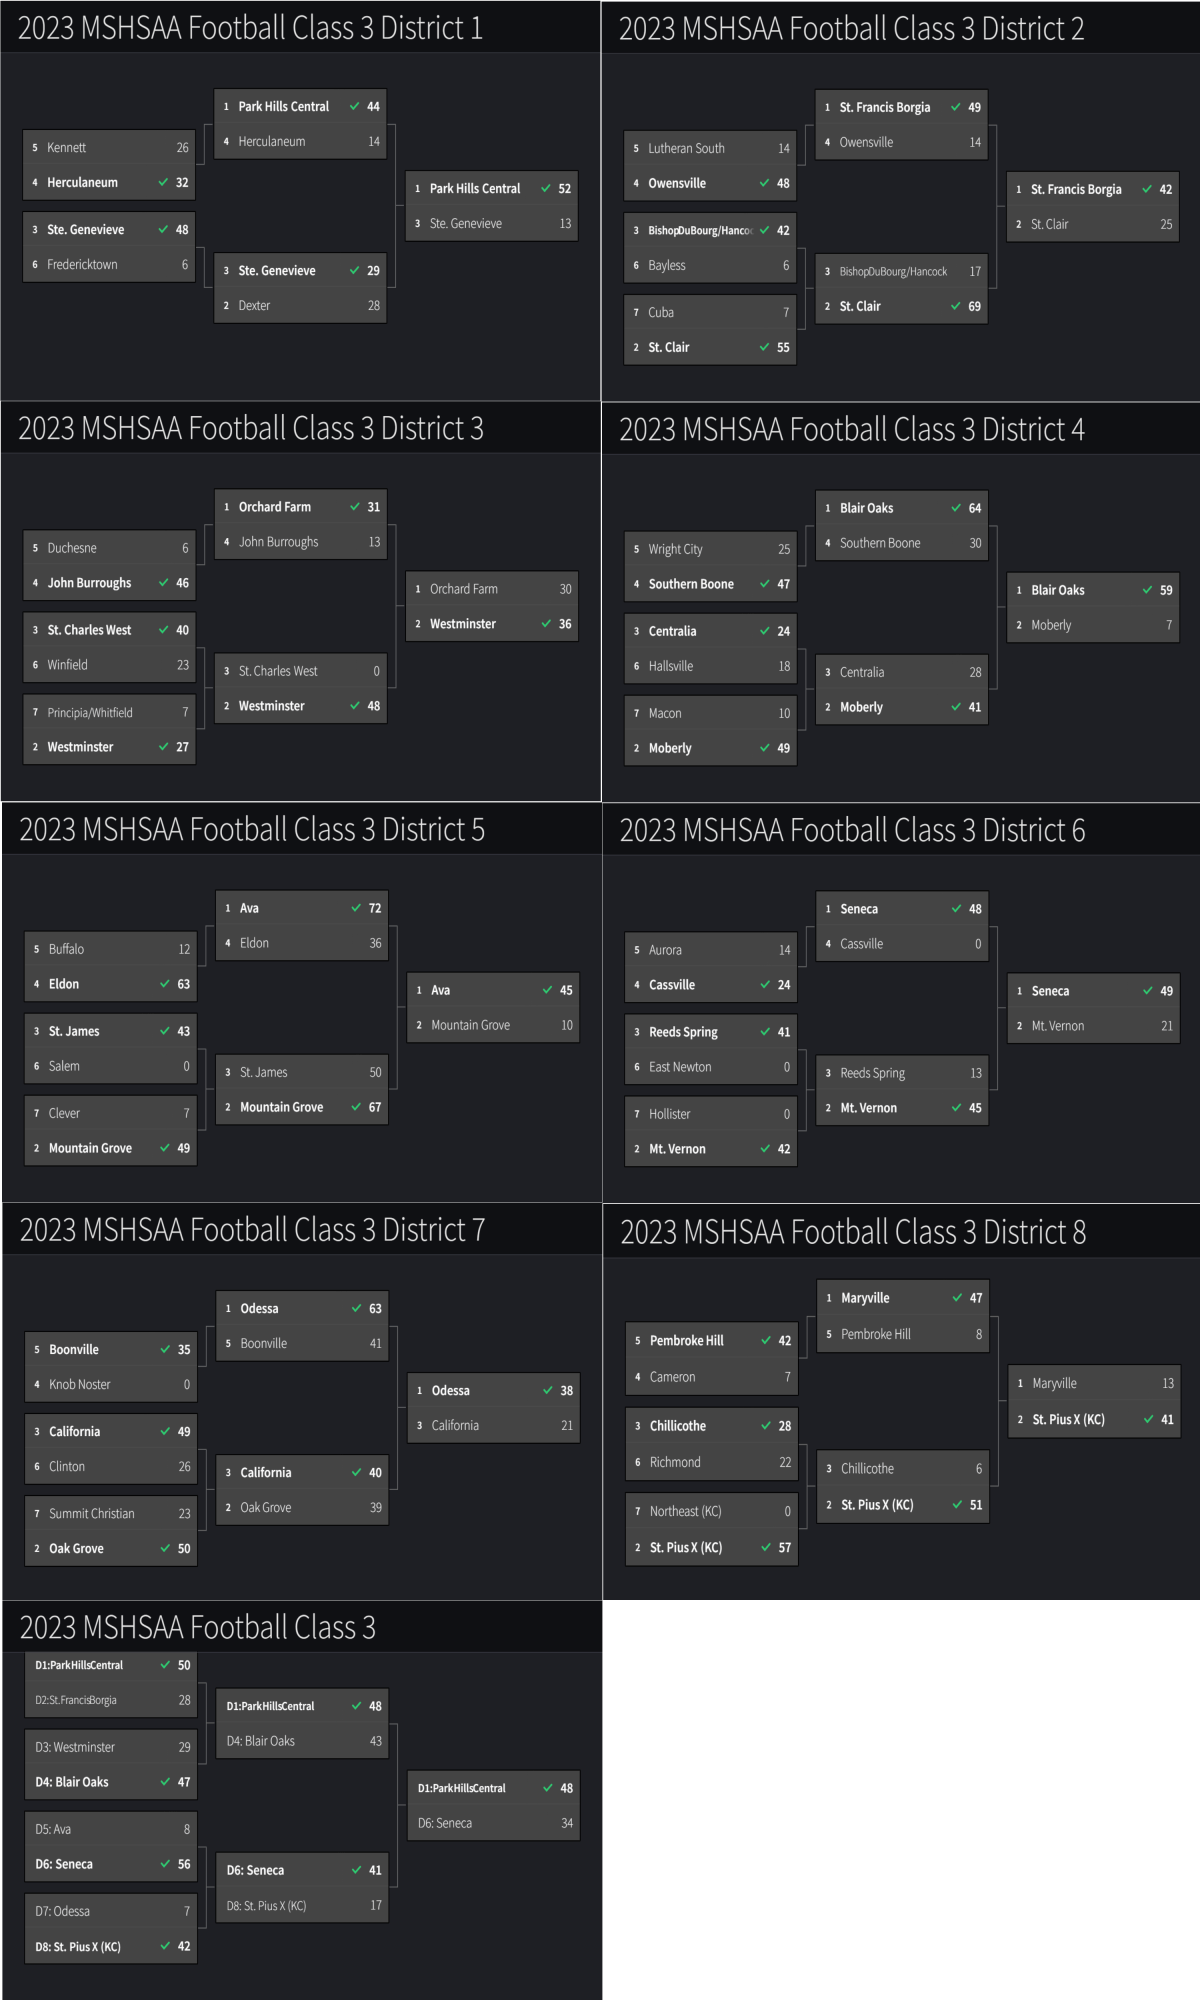This screenshot has height=2000, width=1200.
Task: Click the checkmark beside Herculaneum's score of 32
Action: tap(163, 182)
